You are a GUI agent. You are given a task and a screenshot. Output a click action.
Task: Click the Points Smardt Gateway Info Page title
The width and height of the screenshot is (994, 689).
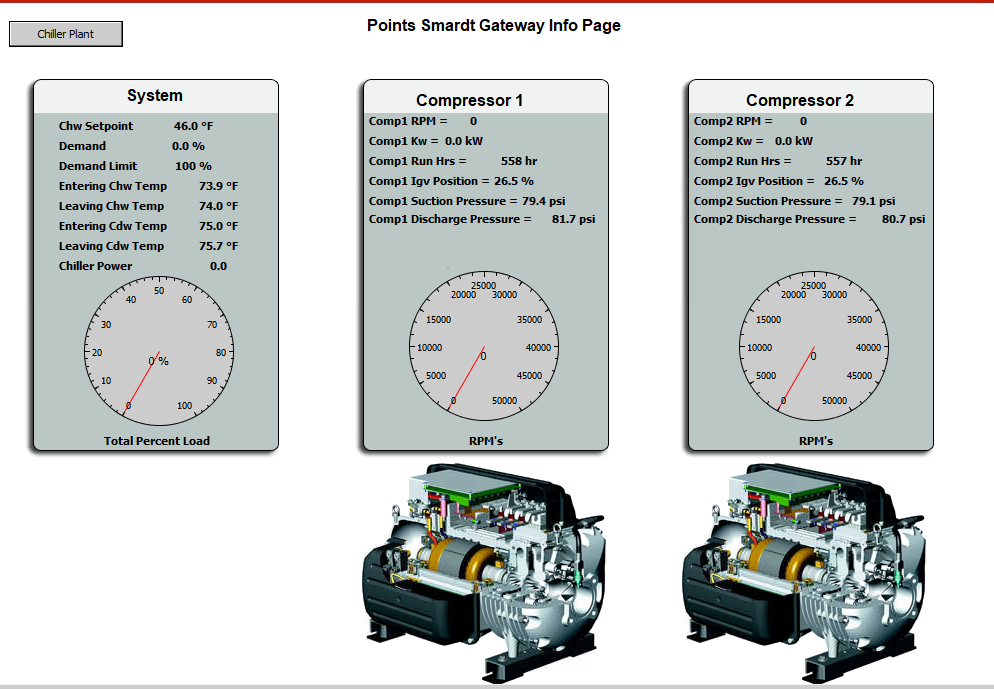point(494,26)
